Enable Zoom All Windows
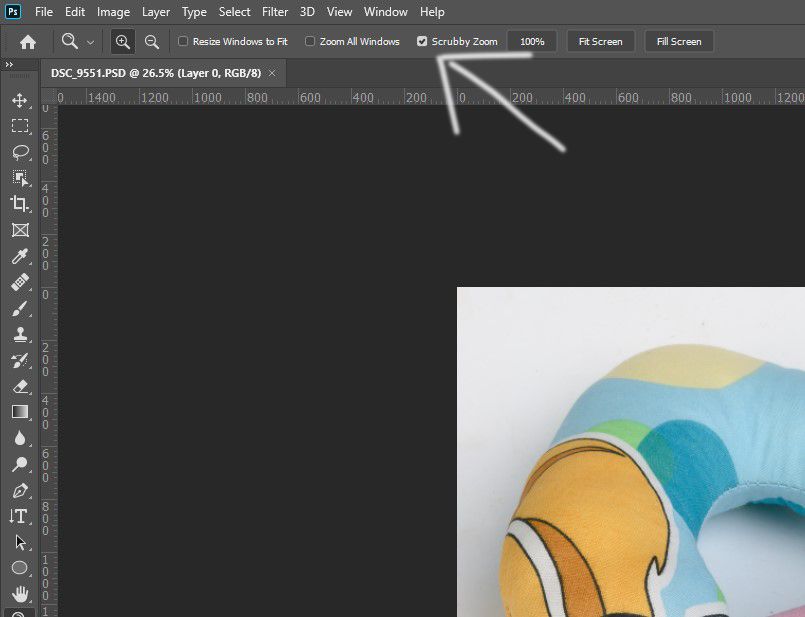 352,42
